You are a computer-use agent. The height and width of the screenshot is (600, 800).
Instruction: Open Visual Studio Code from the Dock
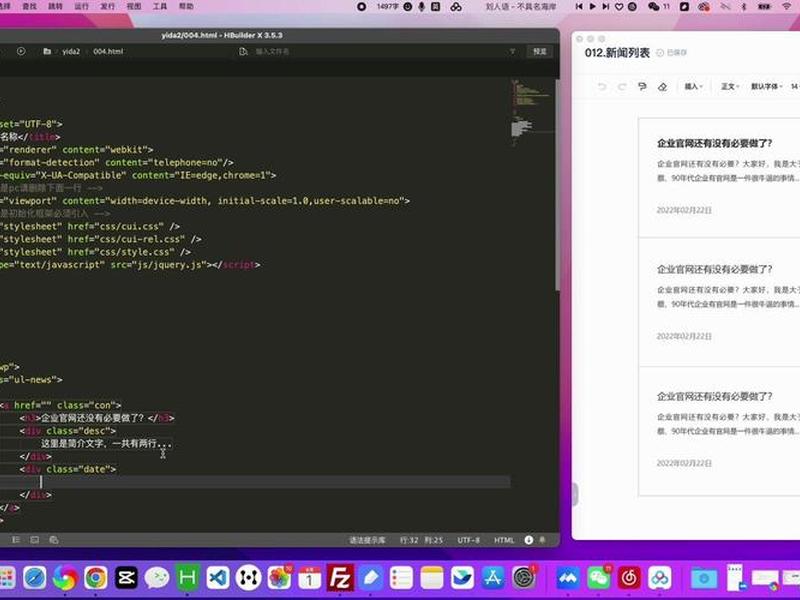(x=218, y=578)
